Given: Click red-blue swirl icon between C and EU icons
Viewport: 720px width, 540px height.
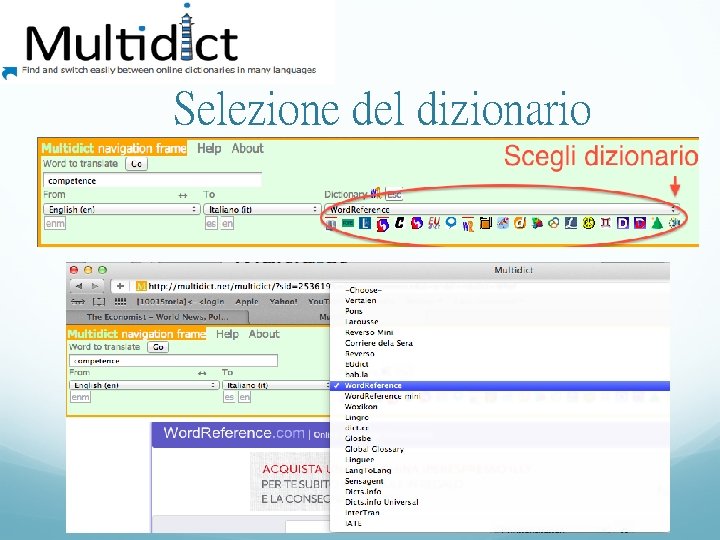Looking at the screenshot, I should [416, 223].
